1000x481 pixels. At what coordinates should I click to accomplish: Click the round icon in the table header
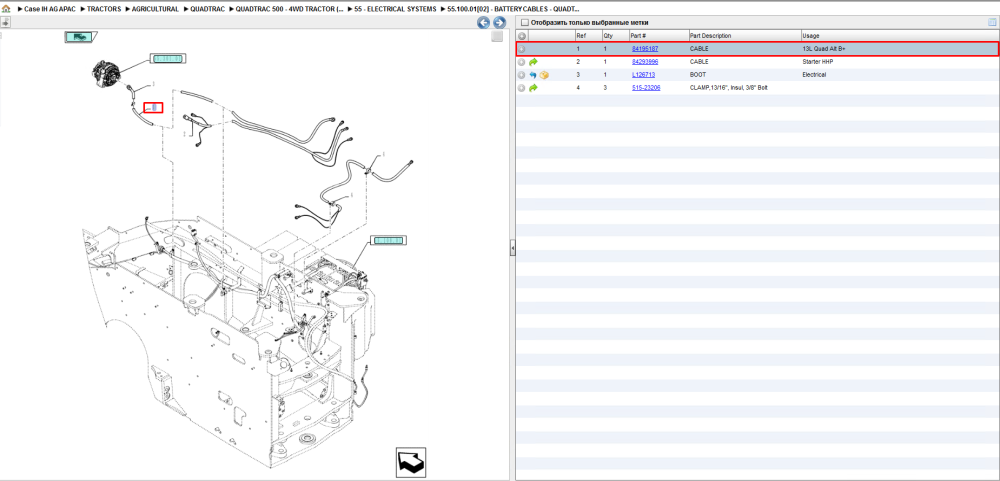pos(522,36)
